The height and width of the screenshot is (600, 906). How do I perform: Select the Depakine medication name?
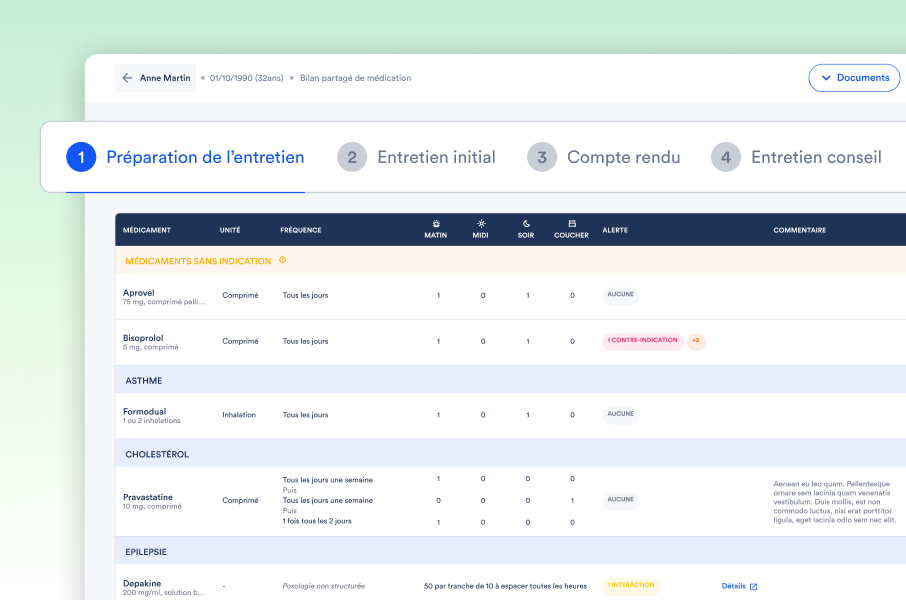[x=142, y=583]
